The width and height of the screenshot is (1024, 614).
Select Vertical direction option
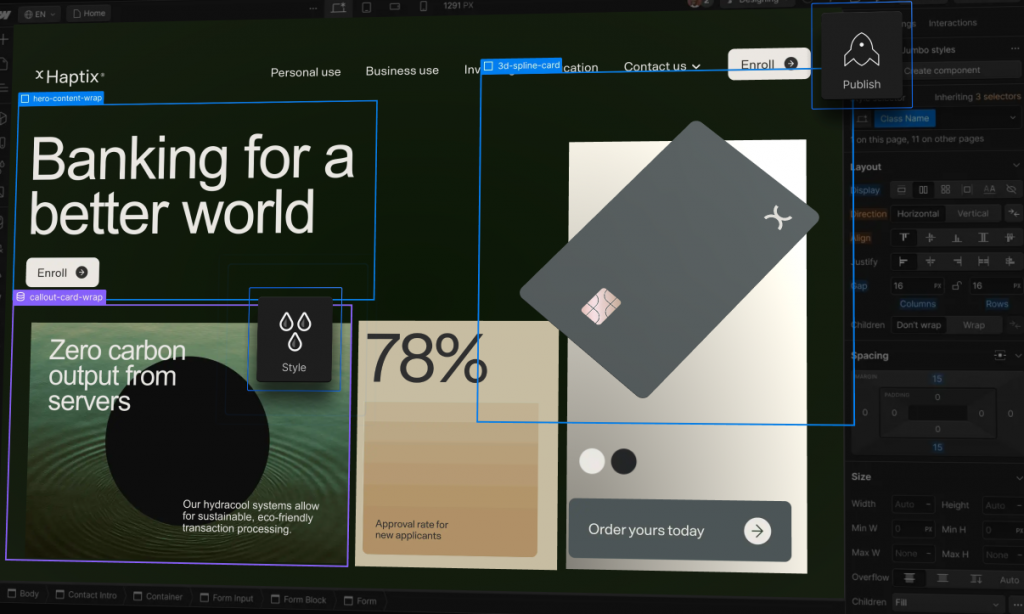[x=972, y=214]
